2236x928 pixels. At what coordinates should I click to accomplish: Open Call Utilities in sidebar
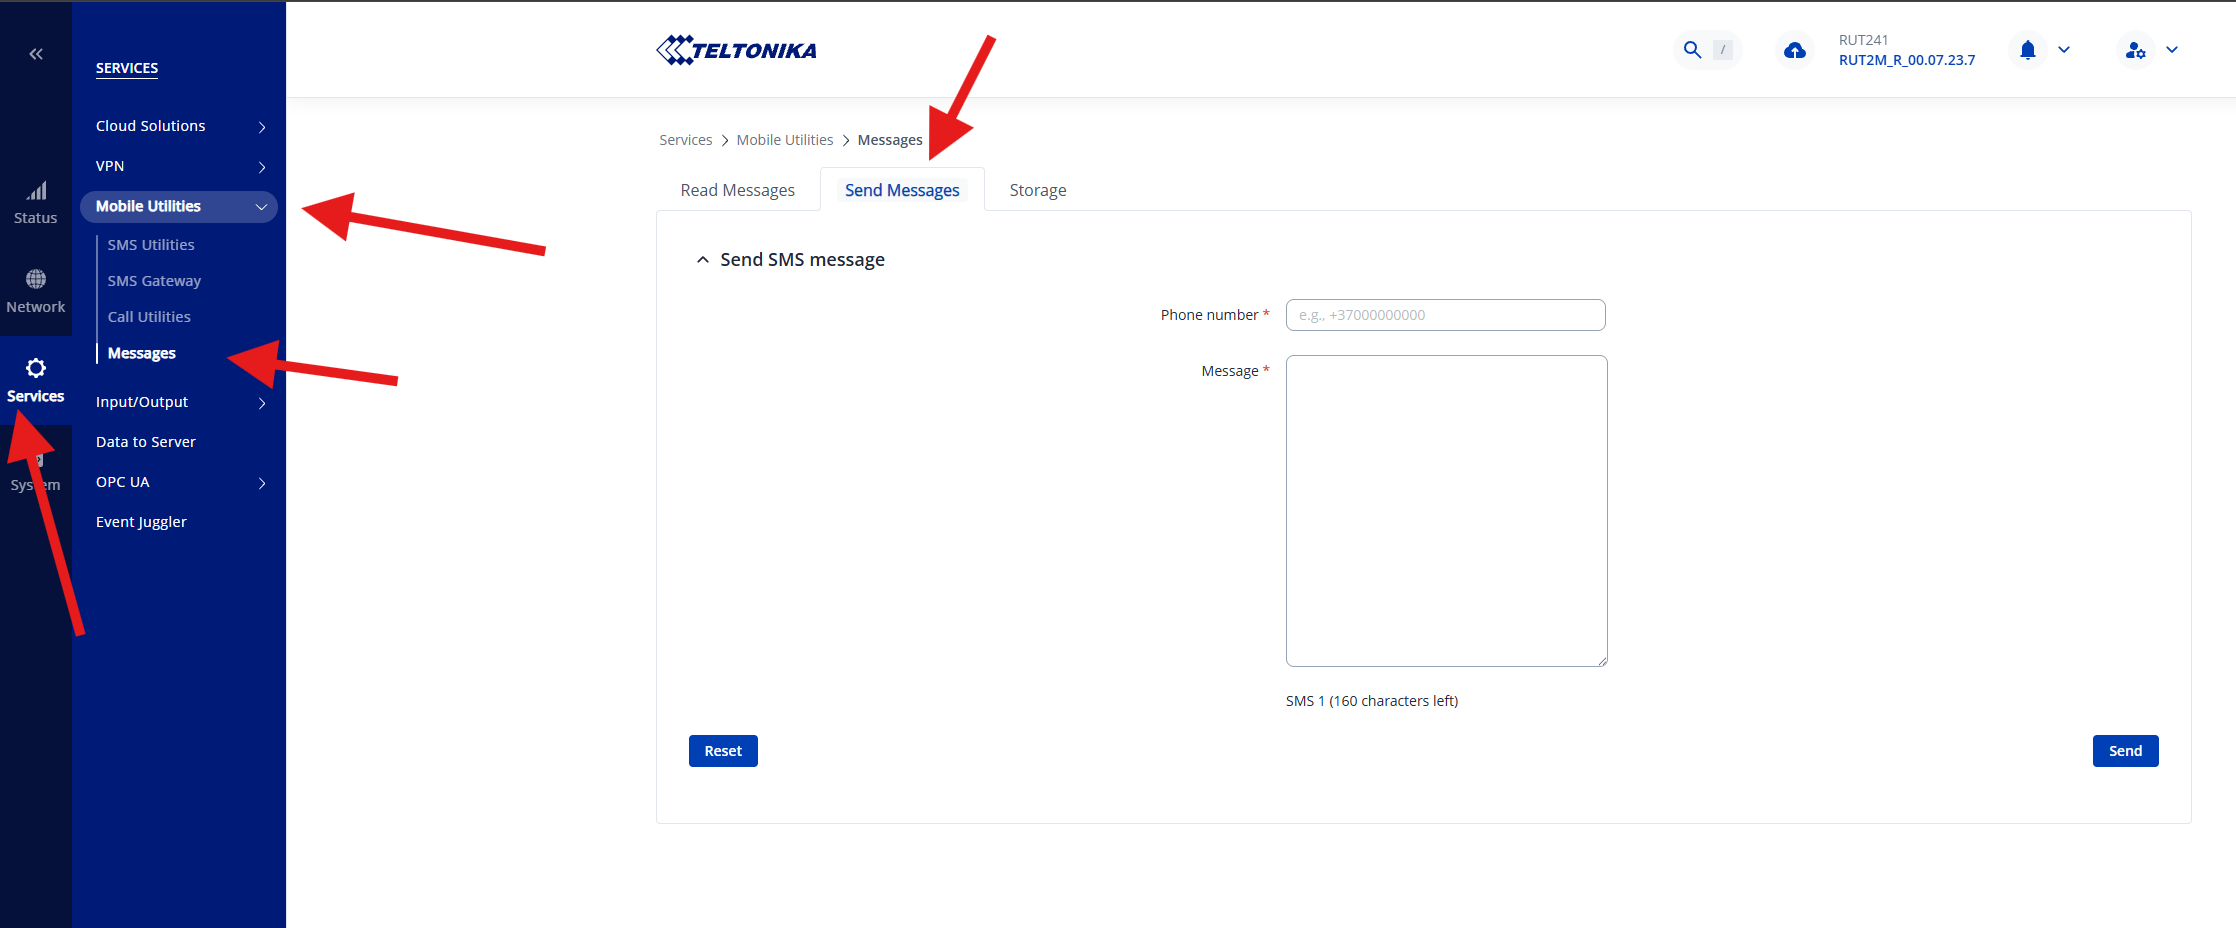pos(149,317)
